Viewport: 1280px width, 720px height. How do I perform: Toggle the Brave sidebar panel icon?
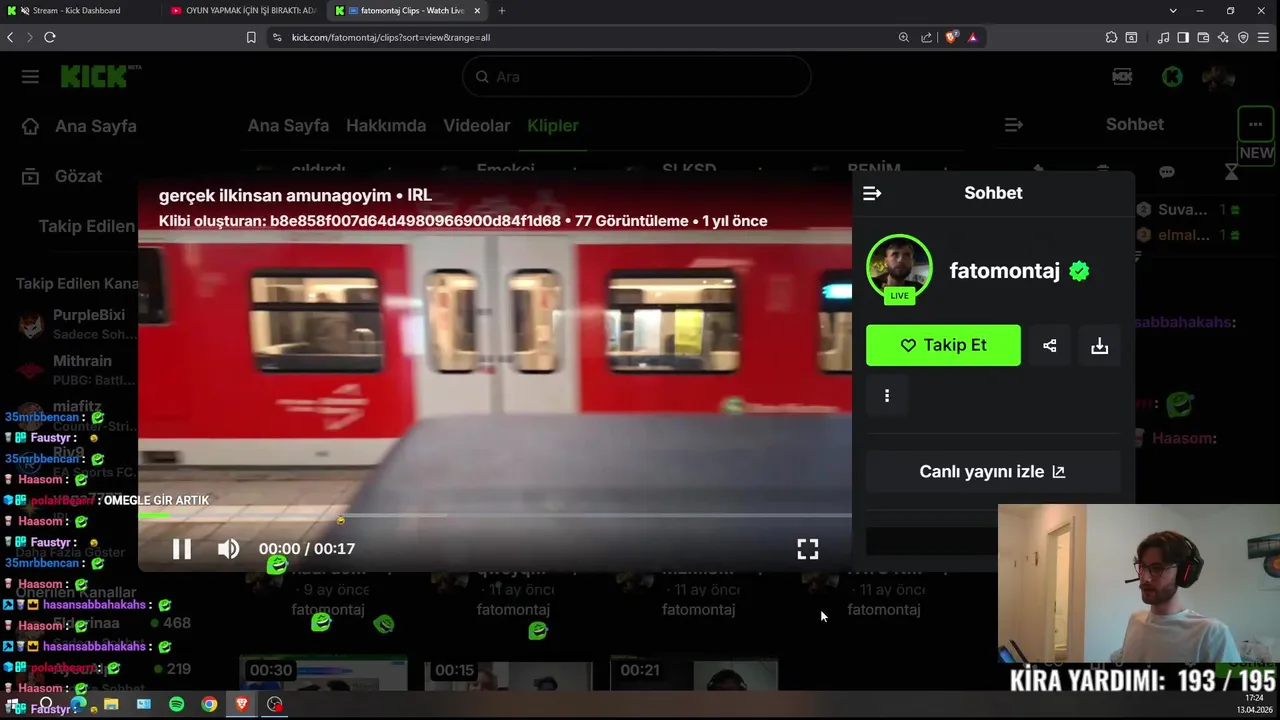[x=1183, y=37]
